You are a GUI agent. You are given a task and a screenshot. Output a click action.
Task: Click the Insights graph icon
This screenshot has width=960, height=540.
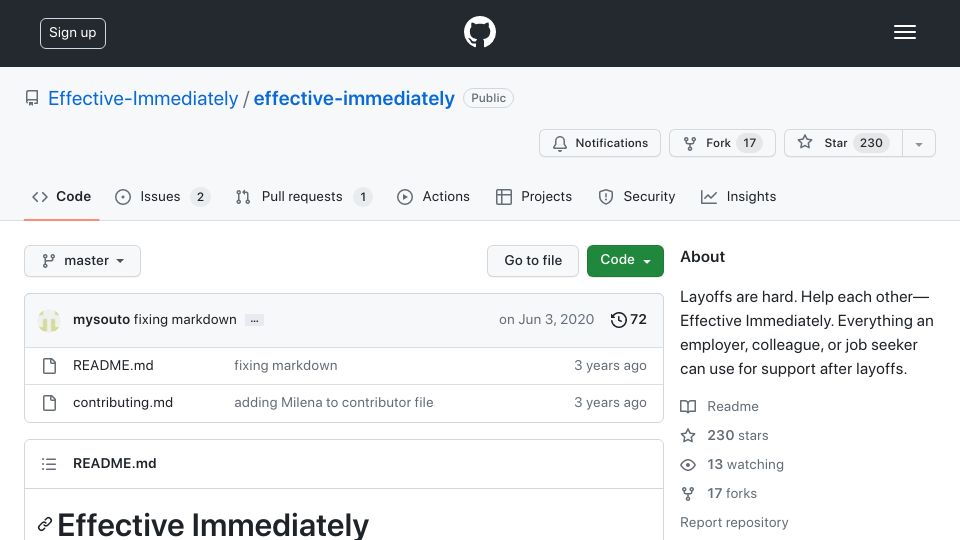[709, 197]
